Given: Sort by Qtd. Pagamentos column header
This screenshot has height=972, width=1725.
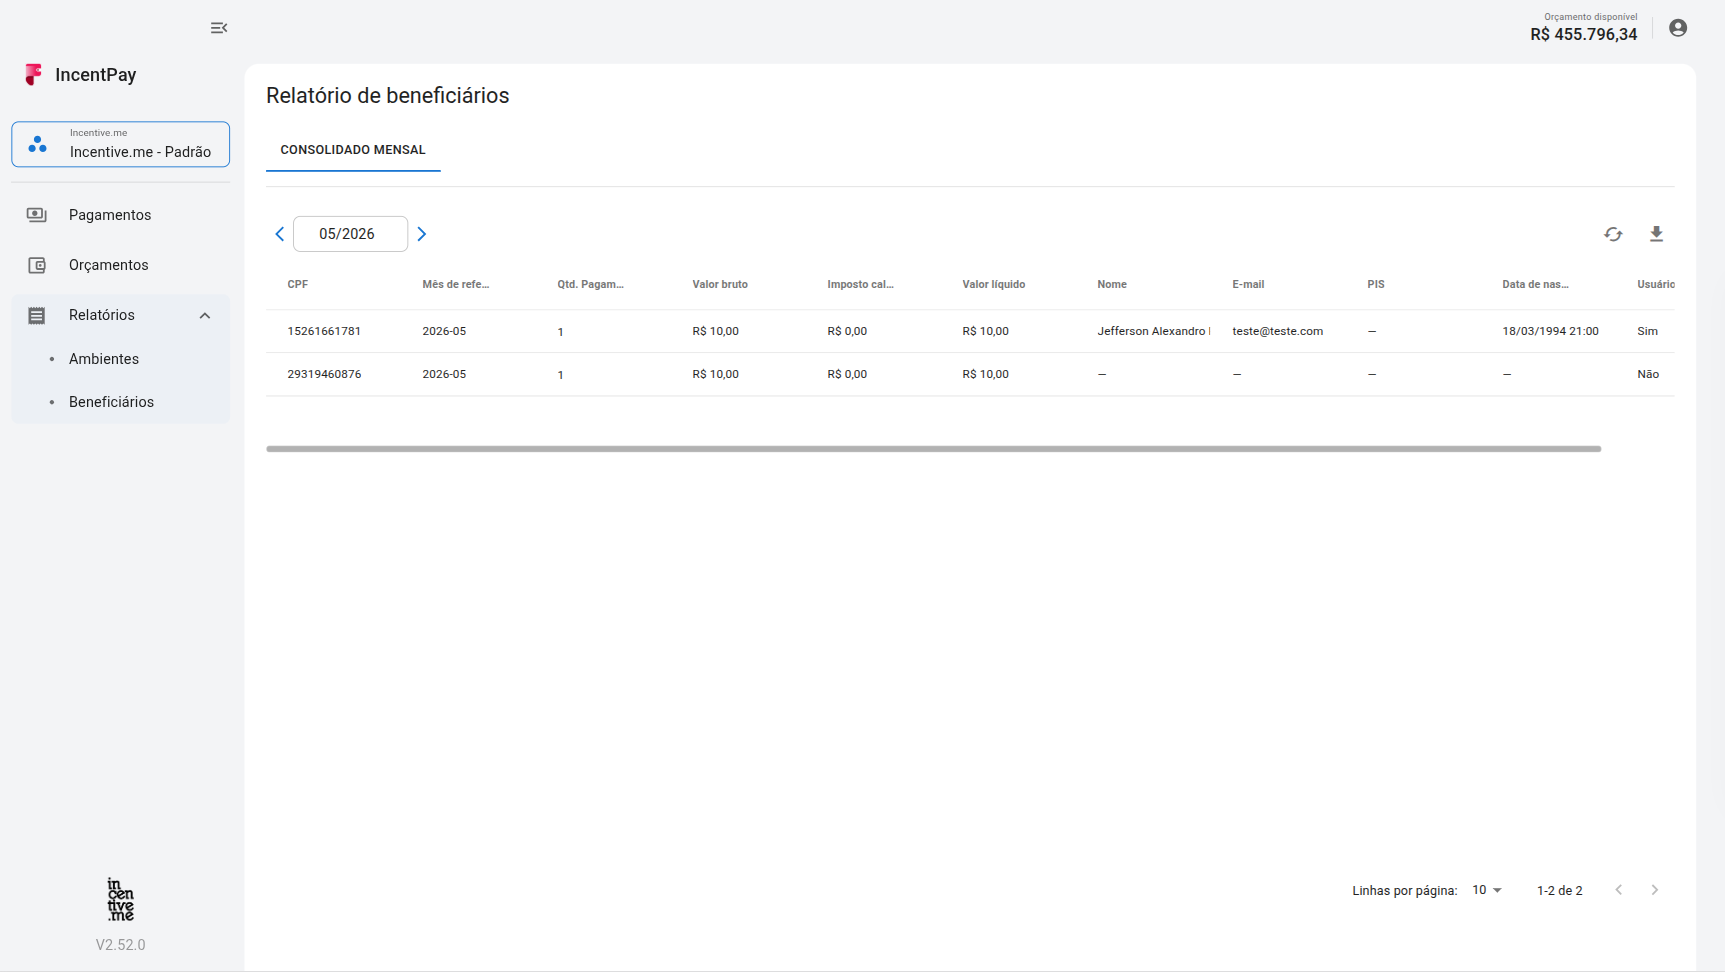Looking at the screenshot, I should tap(590, 285).
